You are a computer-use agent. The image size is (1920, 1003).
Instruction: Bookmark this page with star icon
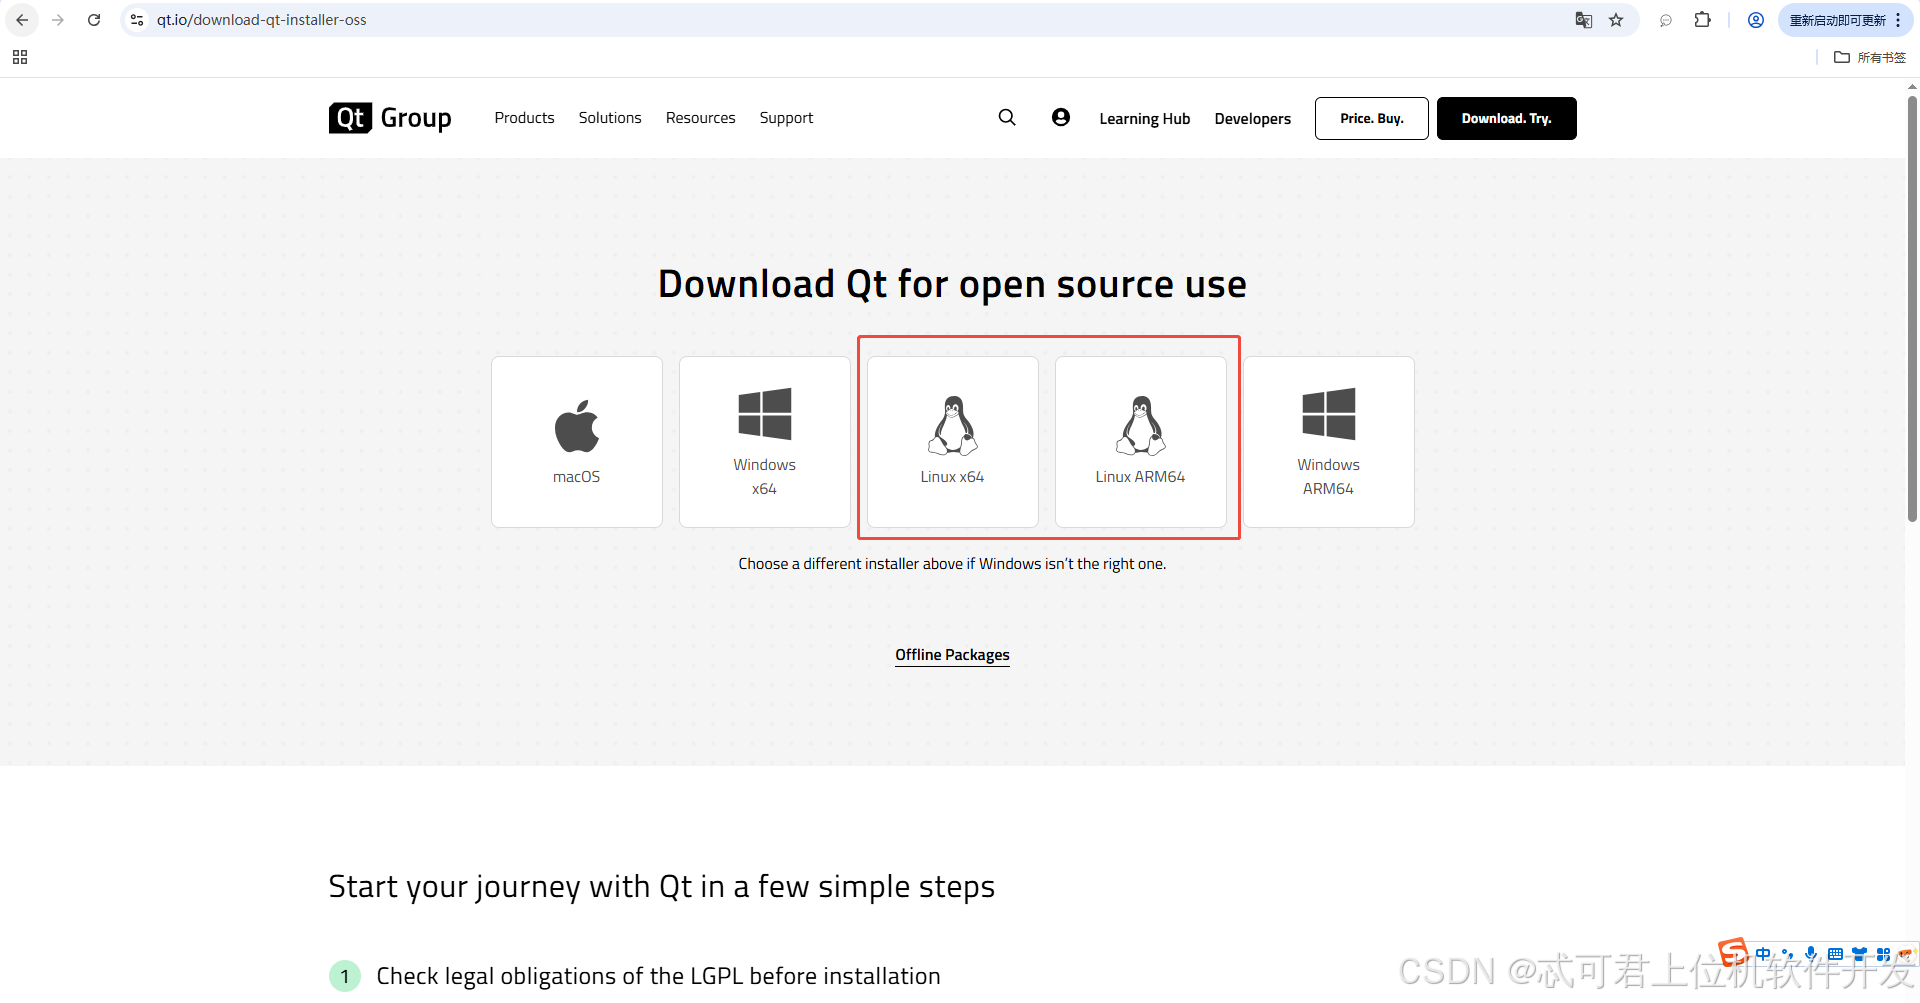point(1616,20)
